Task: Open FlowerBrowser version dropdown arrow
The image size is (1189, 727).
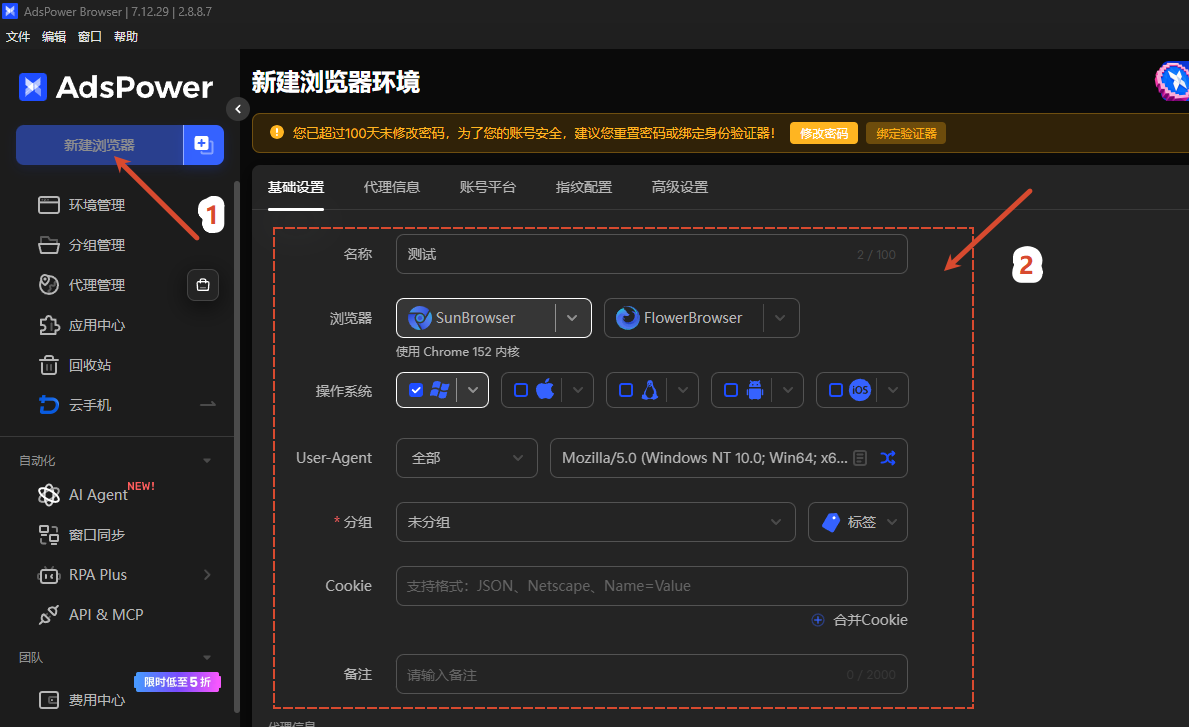Action: point(780,318)
